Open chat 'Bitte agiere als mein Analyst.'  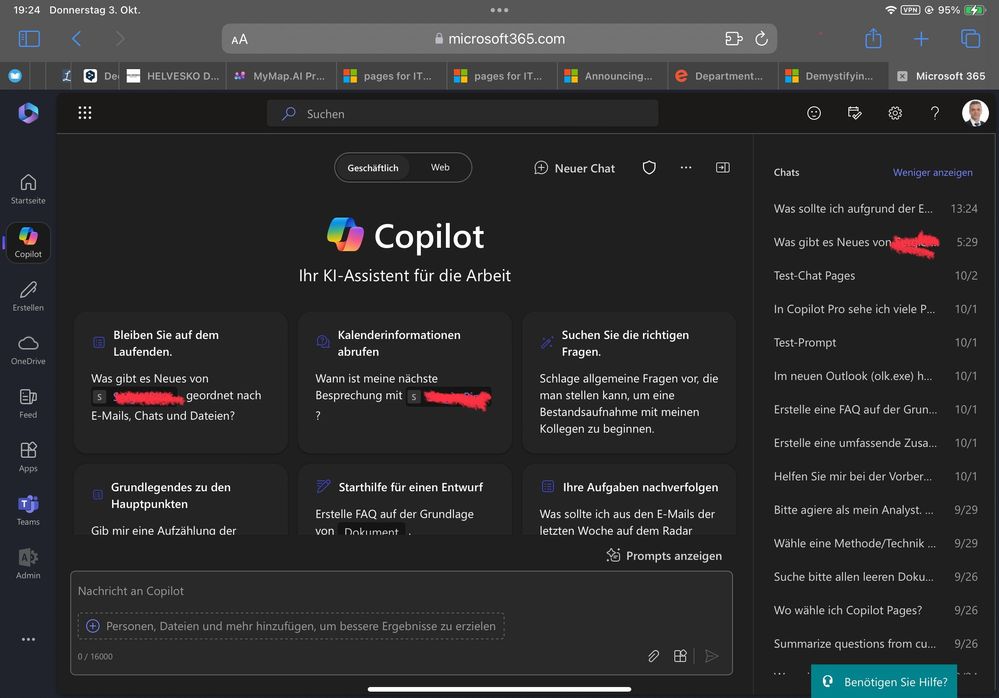875,509
